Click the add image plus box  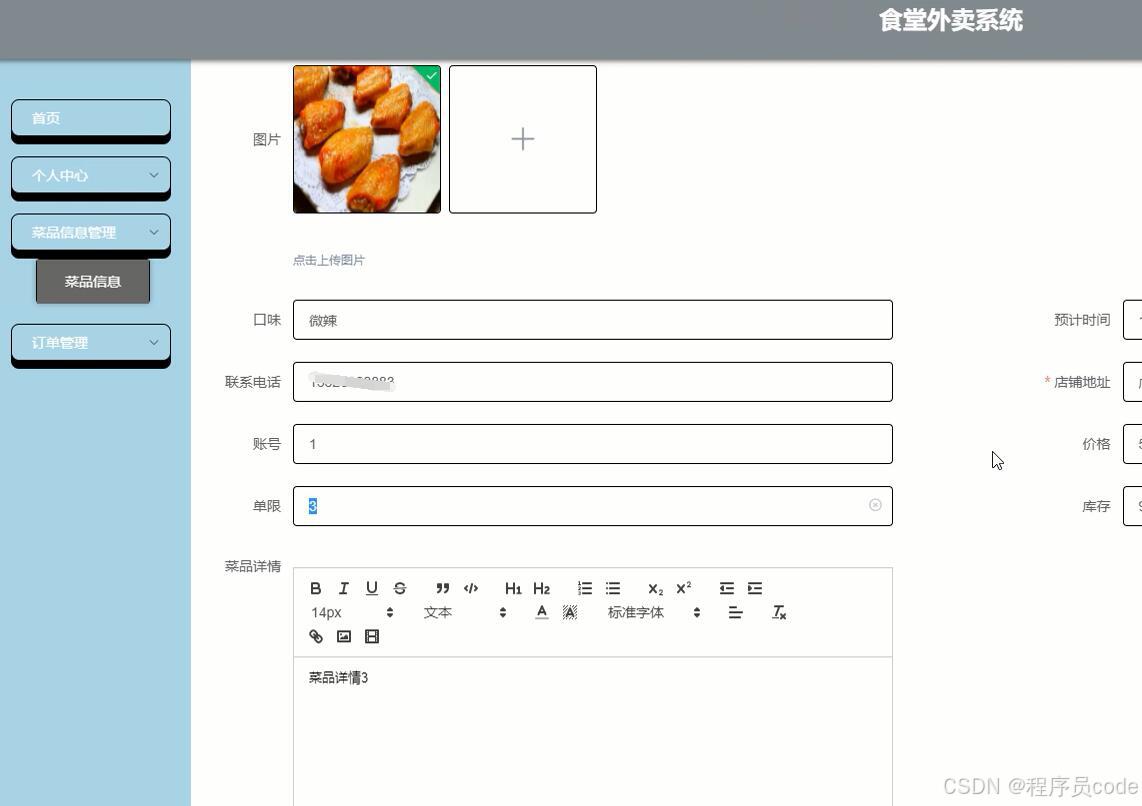[x=523, y=139]
